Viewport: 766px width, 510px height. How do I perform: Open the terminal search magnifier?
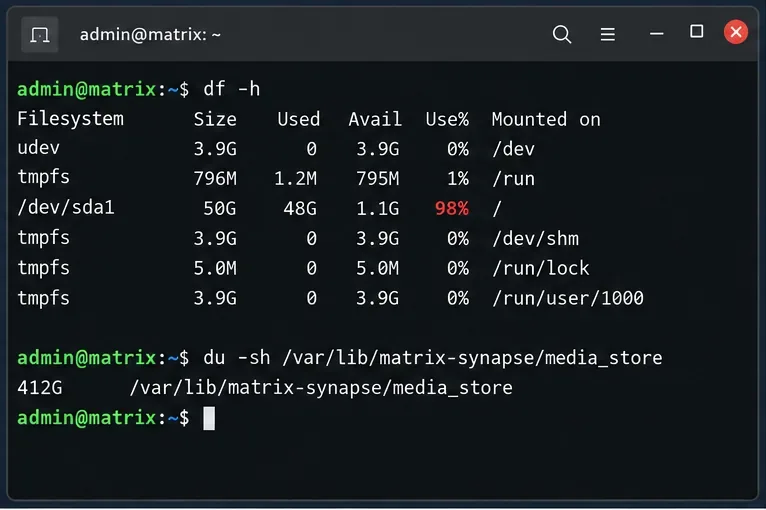pyautogui.click(x=562, y=34)
